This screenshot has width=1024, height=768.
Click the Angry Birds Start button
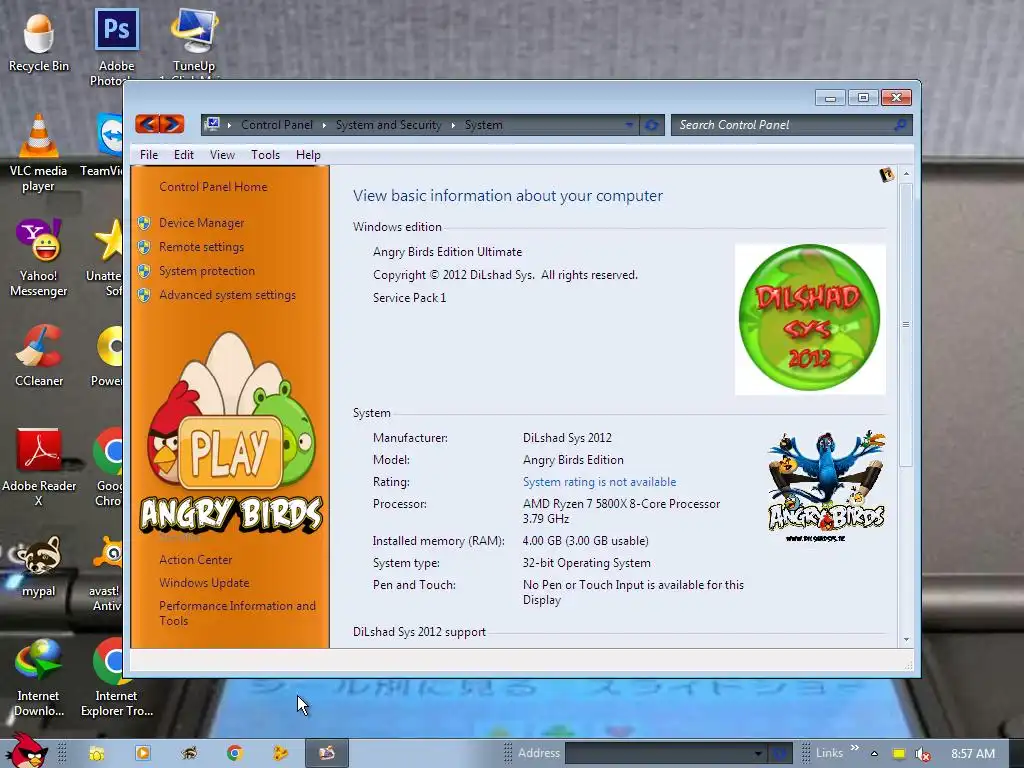(x=25, y=750)
